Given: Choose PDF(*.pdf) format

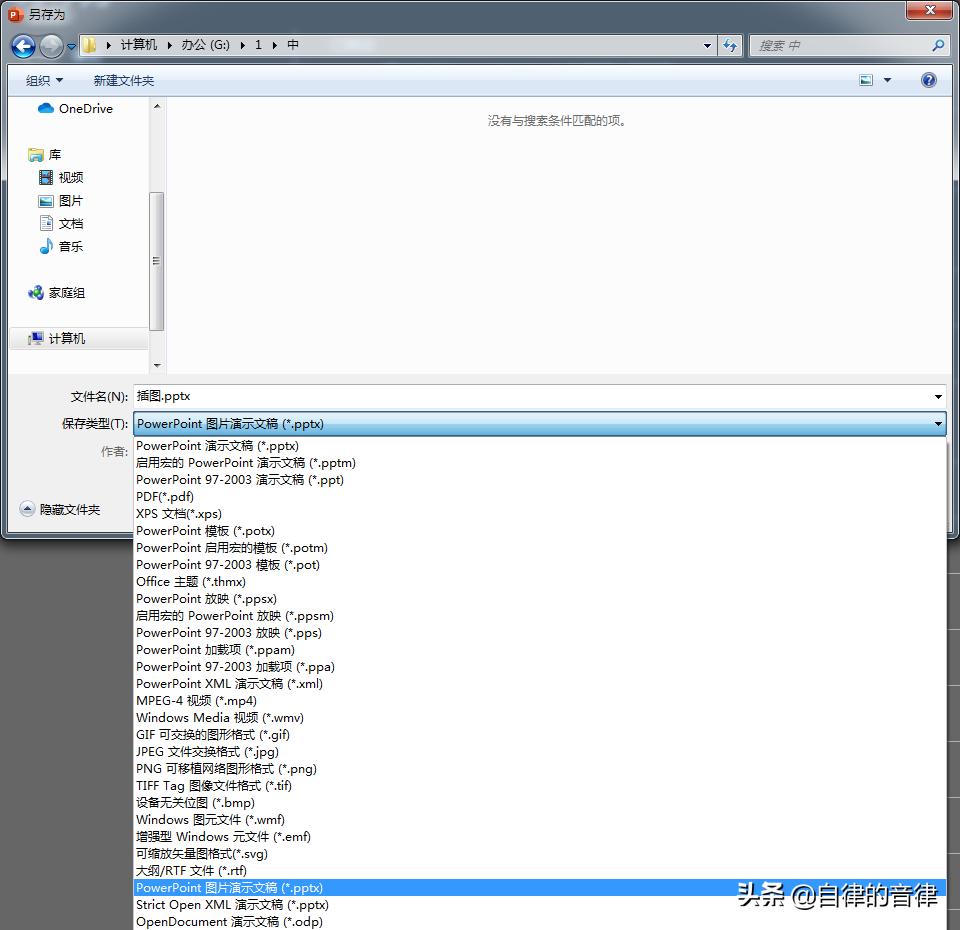Looking at the screenshot, I should tap(539, 497).
